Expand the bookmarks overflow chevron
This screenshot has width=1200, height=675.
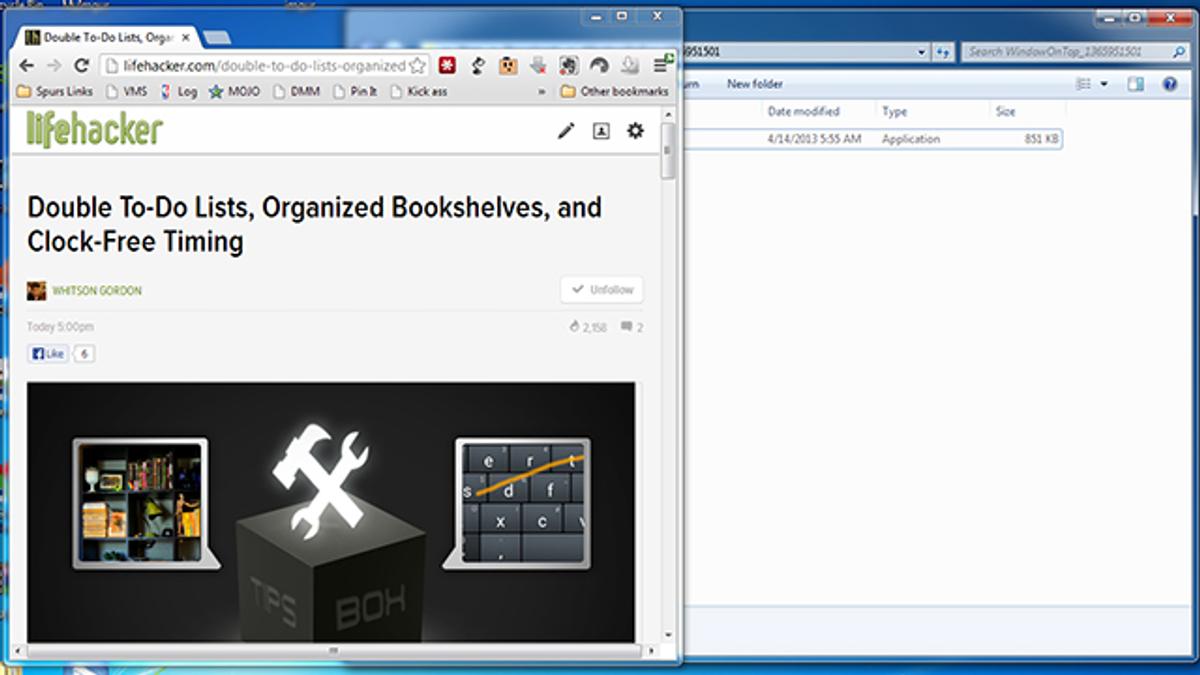(x=542, y=92)
